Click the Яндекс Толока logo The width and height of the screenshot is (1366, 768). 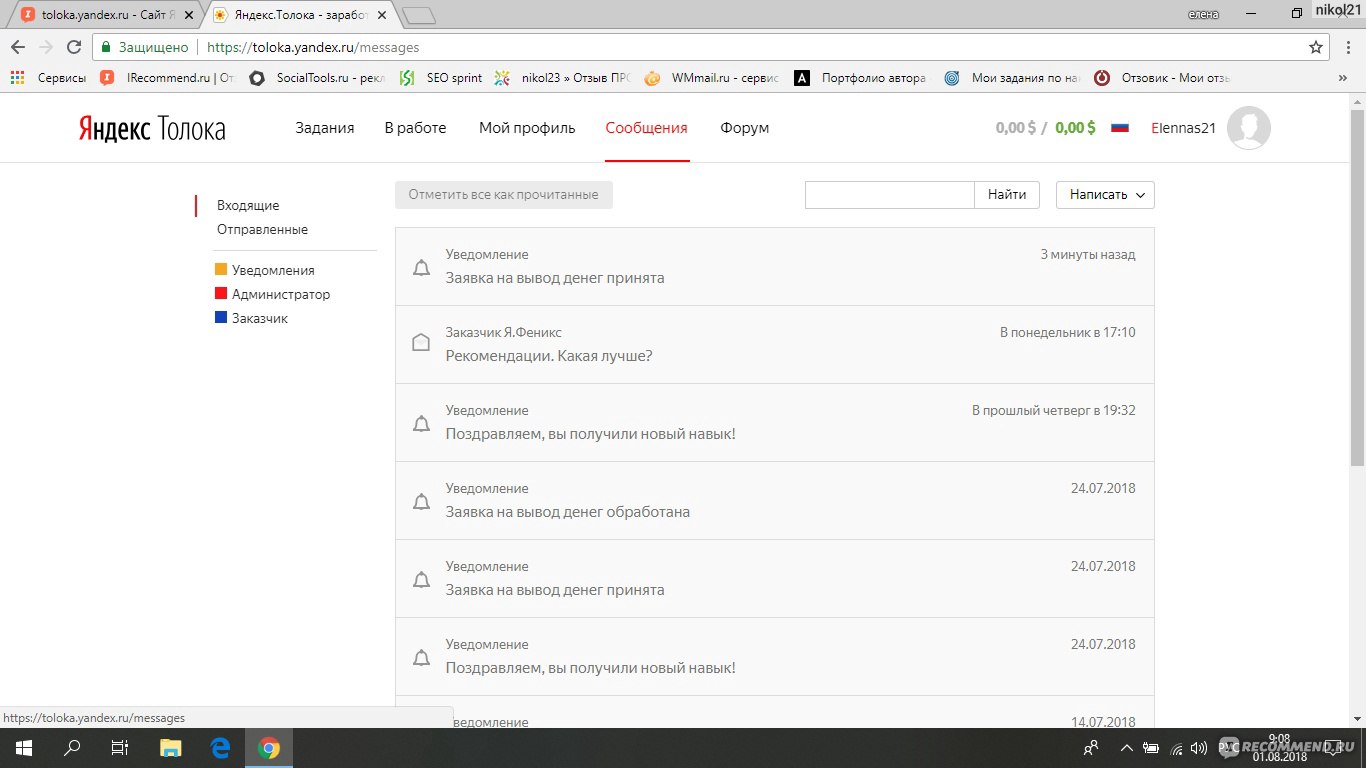(x=152, y=129)
